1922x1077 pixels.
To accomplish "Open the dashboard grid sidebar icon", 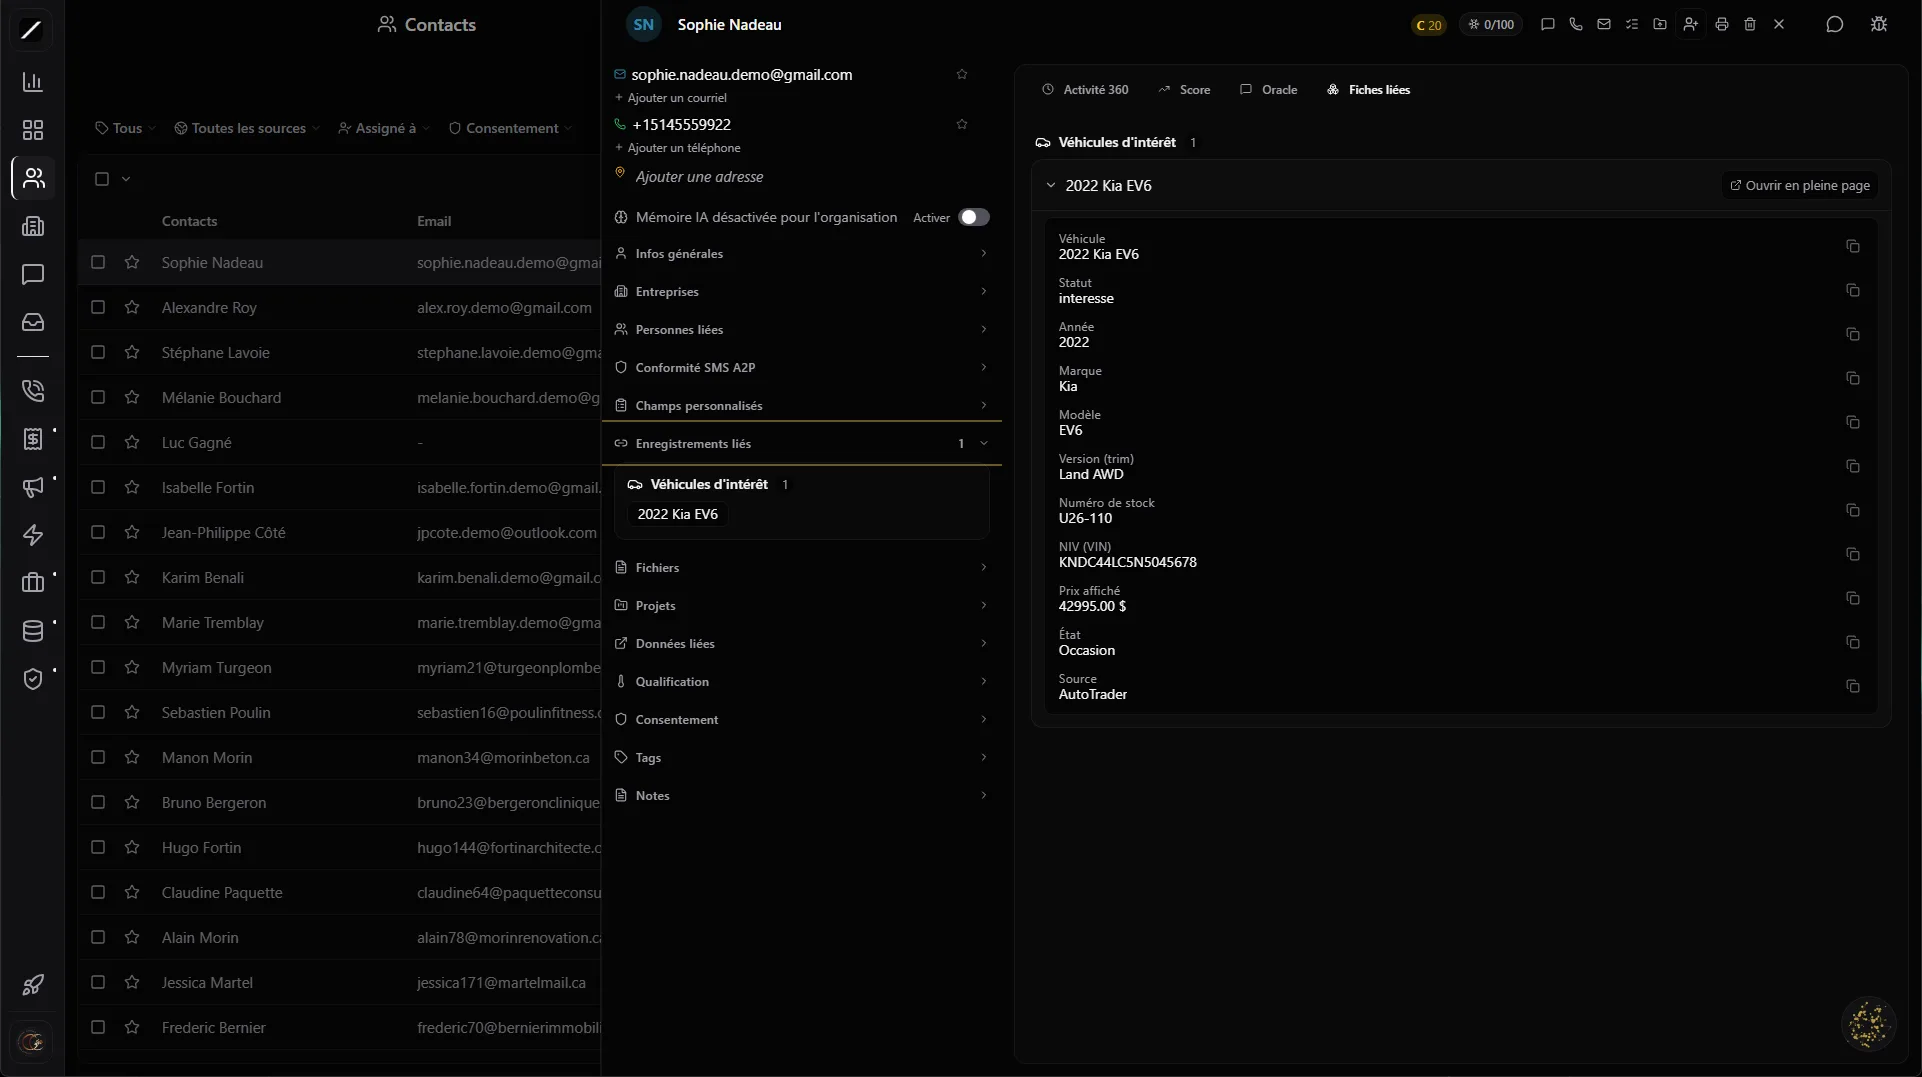I will point(33,130).
